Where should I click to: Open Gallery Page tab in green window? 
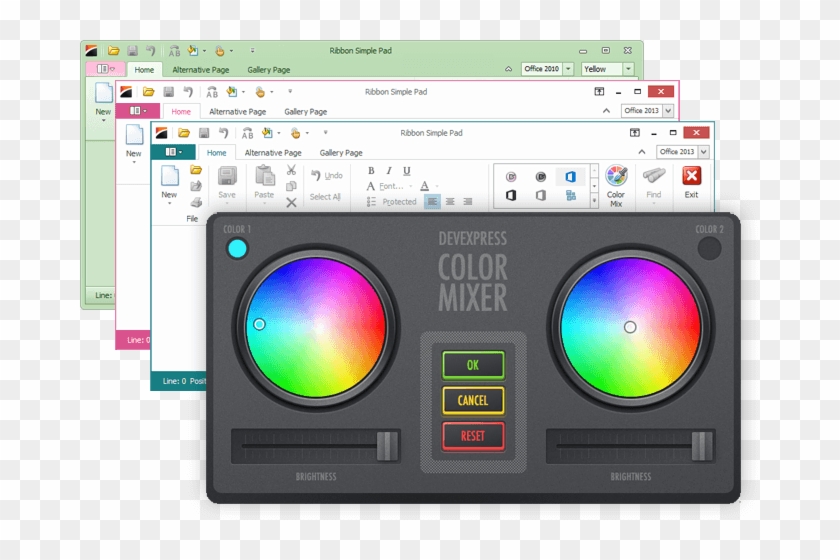tap(269, 70)
